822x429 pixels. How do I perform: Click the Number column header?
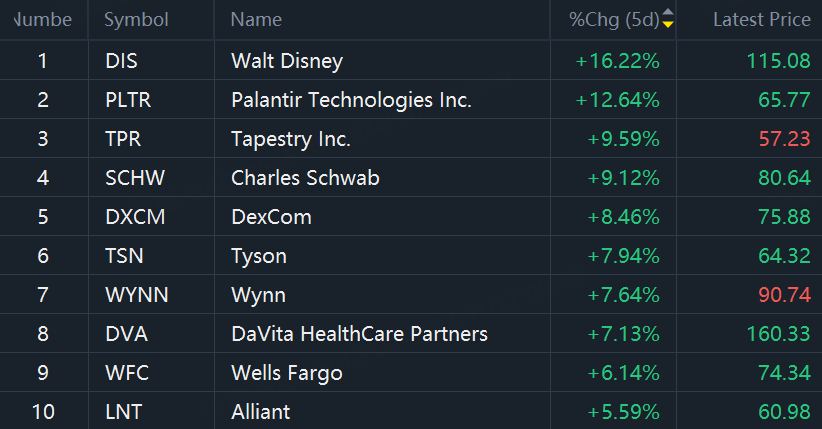coord(42,20)
